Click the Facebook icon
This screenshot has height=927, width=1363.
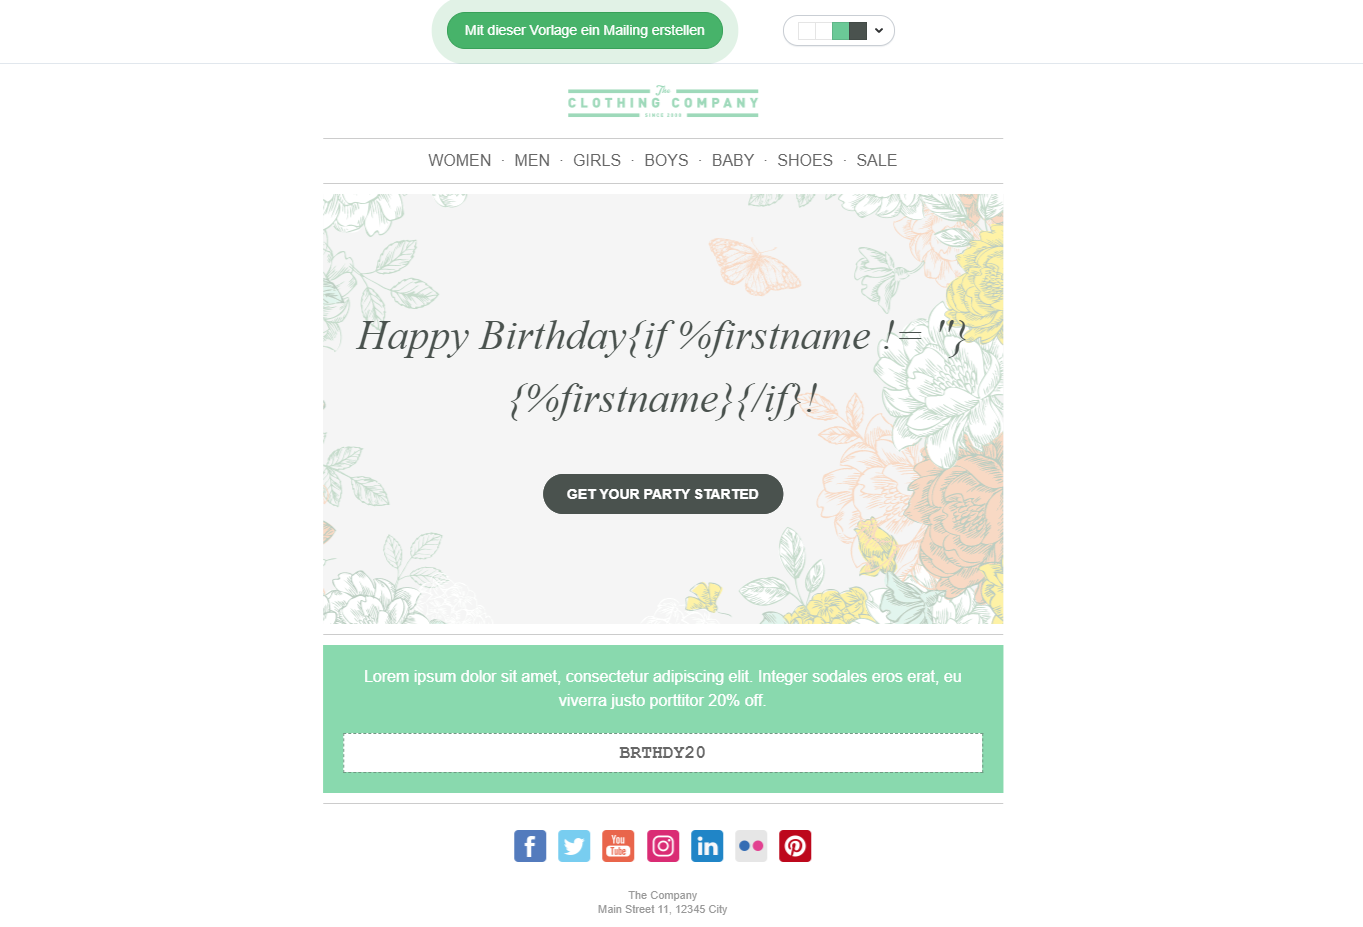[x=530, y=846]
